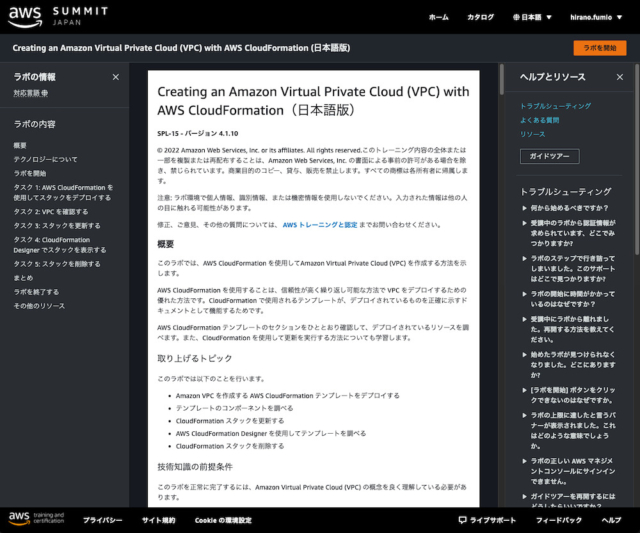This screenshot has height=533, width=640.
Task: Expand ラボの正しい AWS マネジメントコンソール question
Action: pyautogui.click(x=569, y=471)
